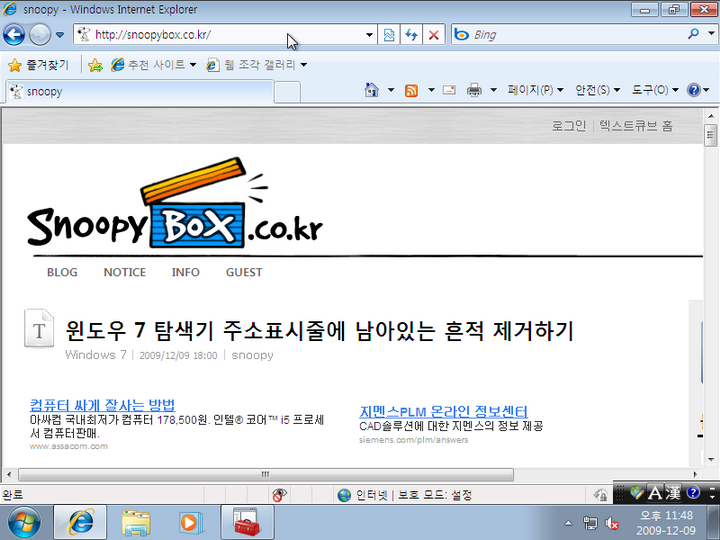Screen dimensions: 720x540
Task: Open the BLOG navigation item
Action: 62,272
